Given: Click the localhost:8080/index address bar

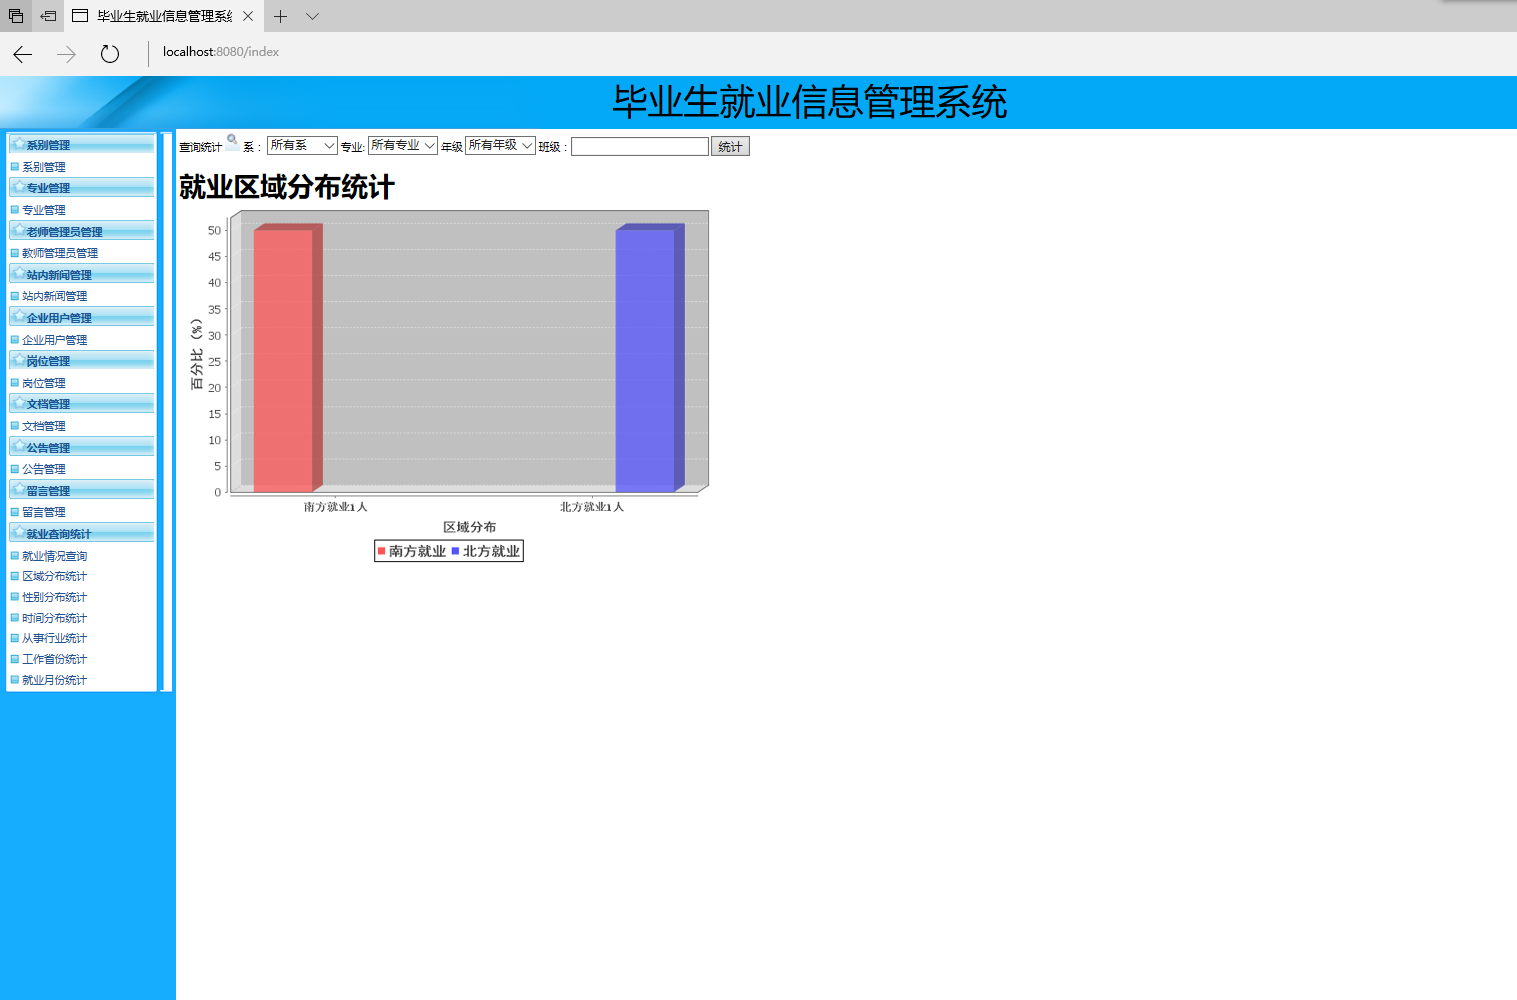Looking at the screenshot, I should click(221, 52).
